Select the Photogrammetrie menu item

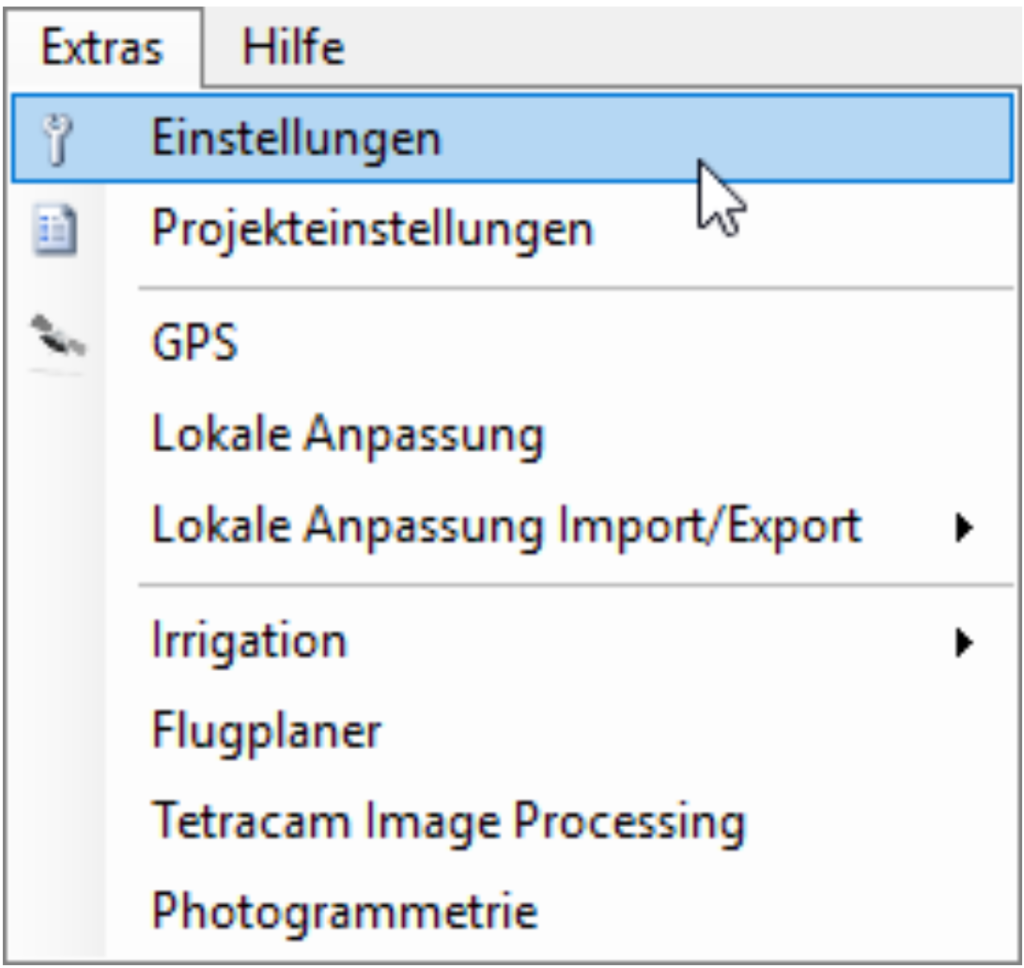coord(345,911)
